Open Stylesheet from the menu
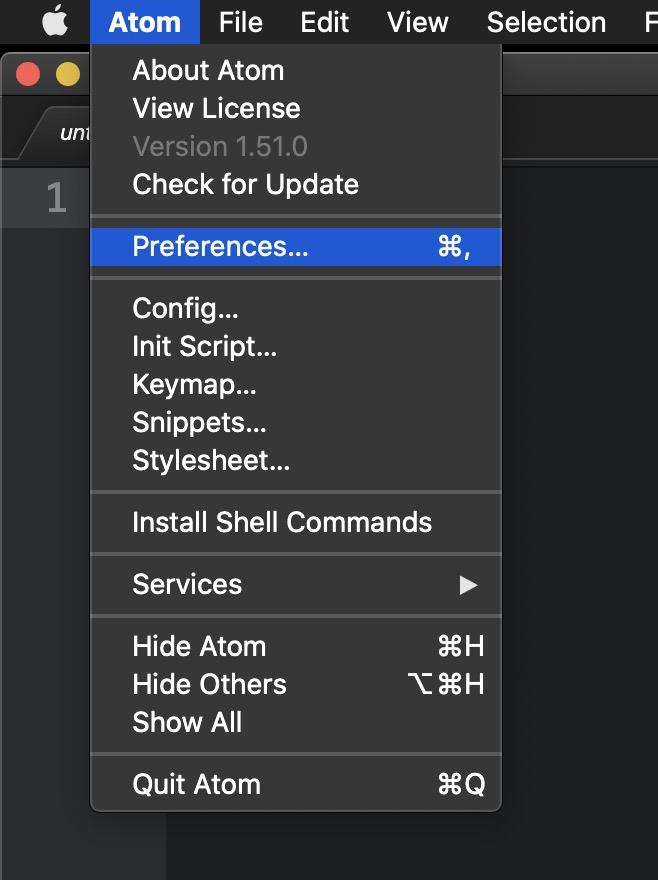658x880 pixels. coord(211,460)
